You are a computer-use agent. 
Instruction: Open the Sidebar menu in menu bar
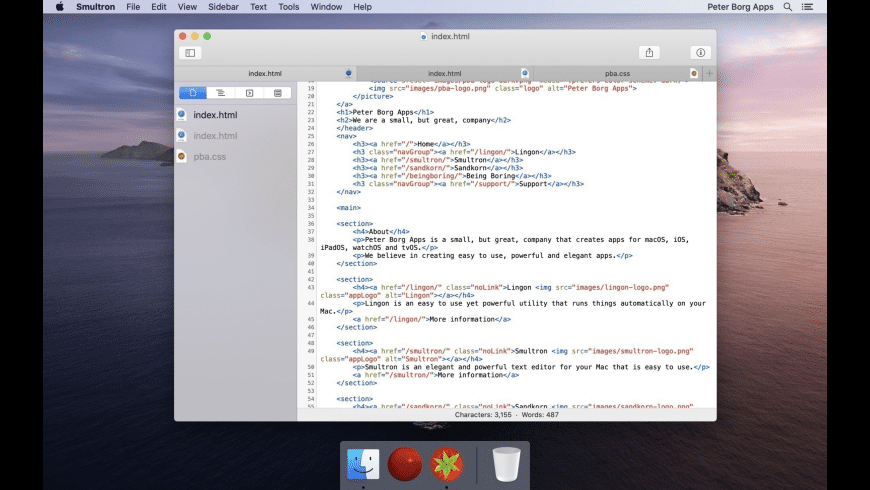click(x=223, y=7)
